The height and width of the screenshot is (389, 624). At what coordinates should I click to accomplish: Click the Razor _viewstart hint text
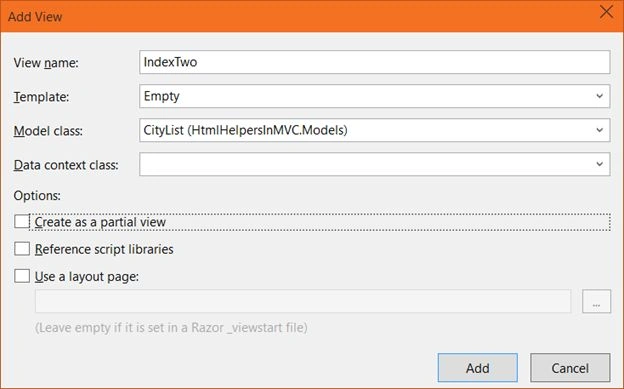point(171,328)
